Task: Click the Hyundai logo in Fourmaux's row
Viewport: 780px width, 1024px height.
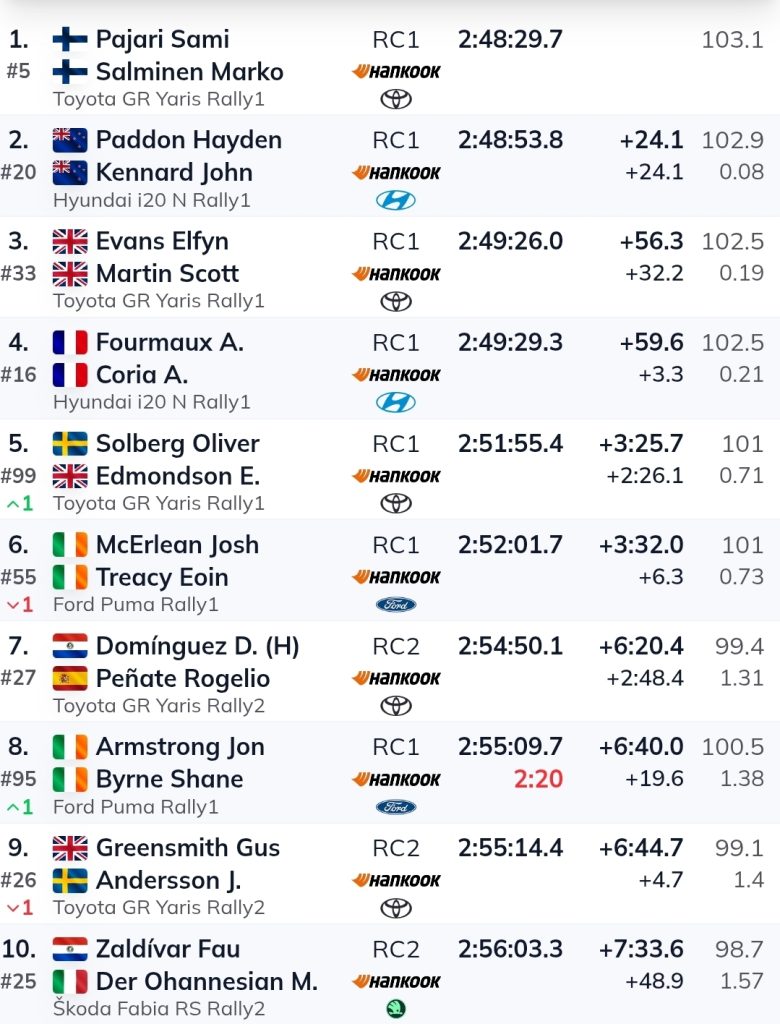Action: [x=396, y=402]
